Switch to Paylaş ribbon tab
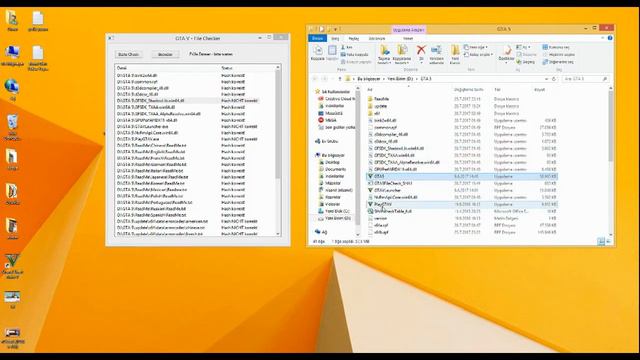640x360 pixels. pos(353,38)
